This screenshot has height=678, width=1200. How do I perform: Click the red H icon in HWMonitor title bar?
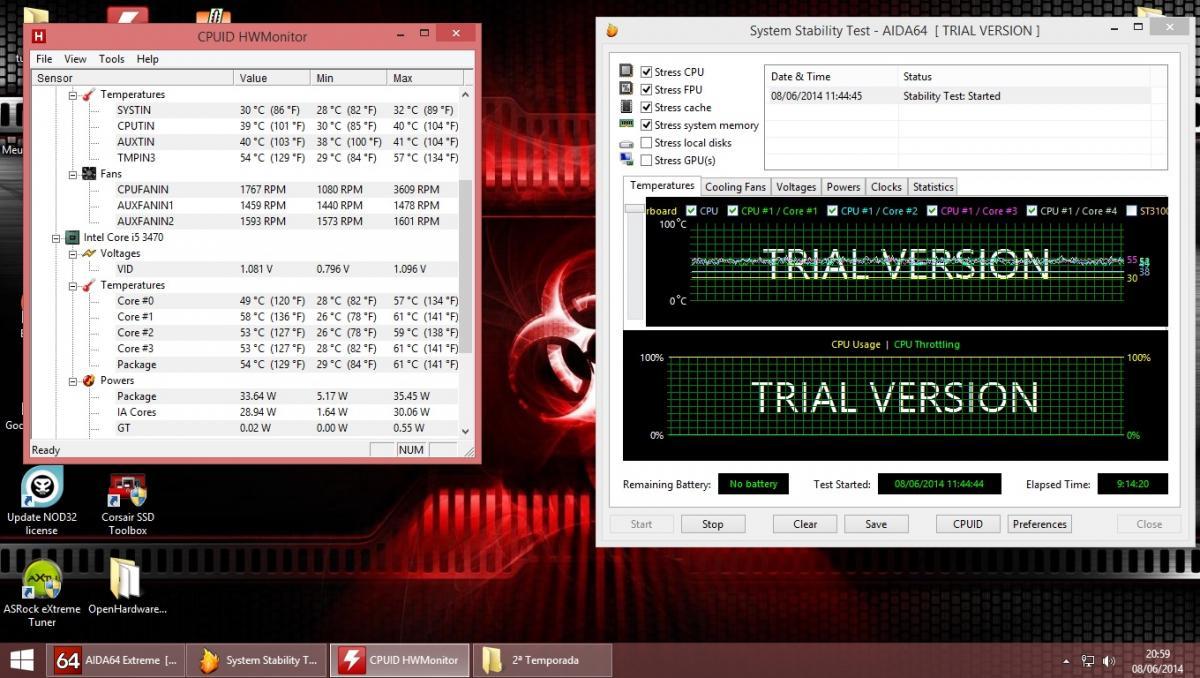tap(39, 36)
